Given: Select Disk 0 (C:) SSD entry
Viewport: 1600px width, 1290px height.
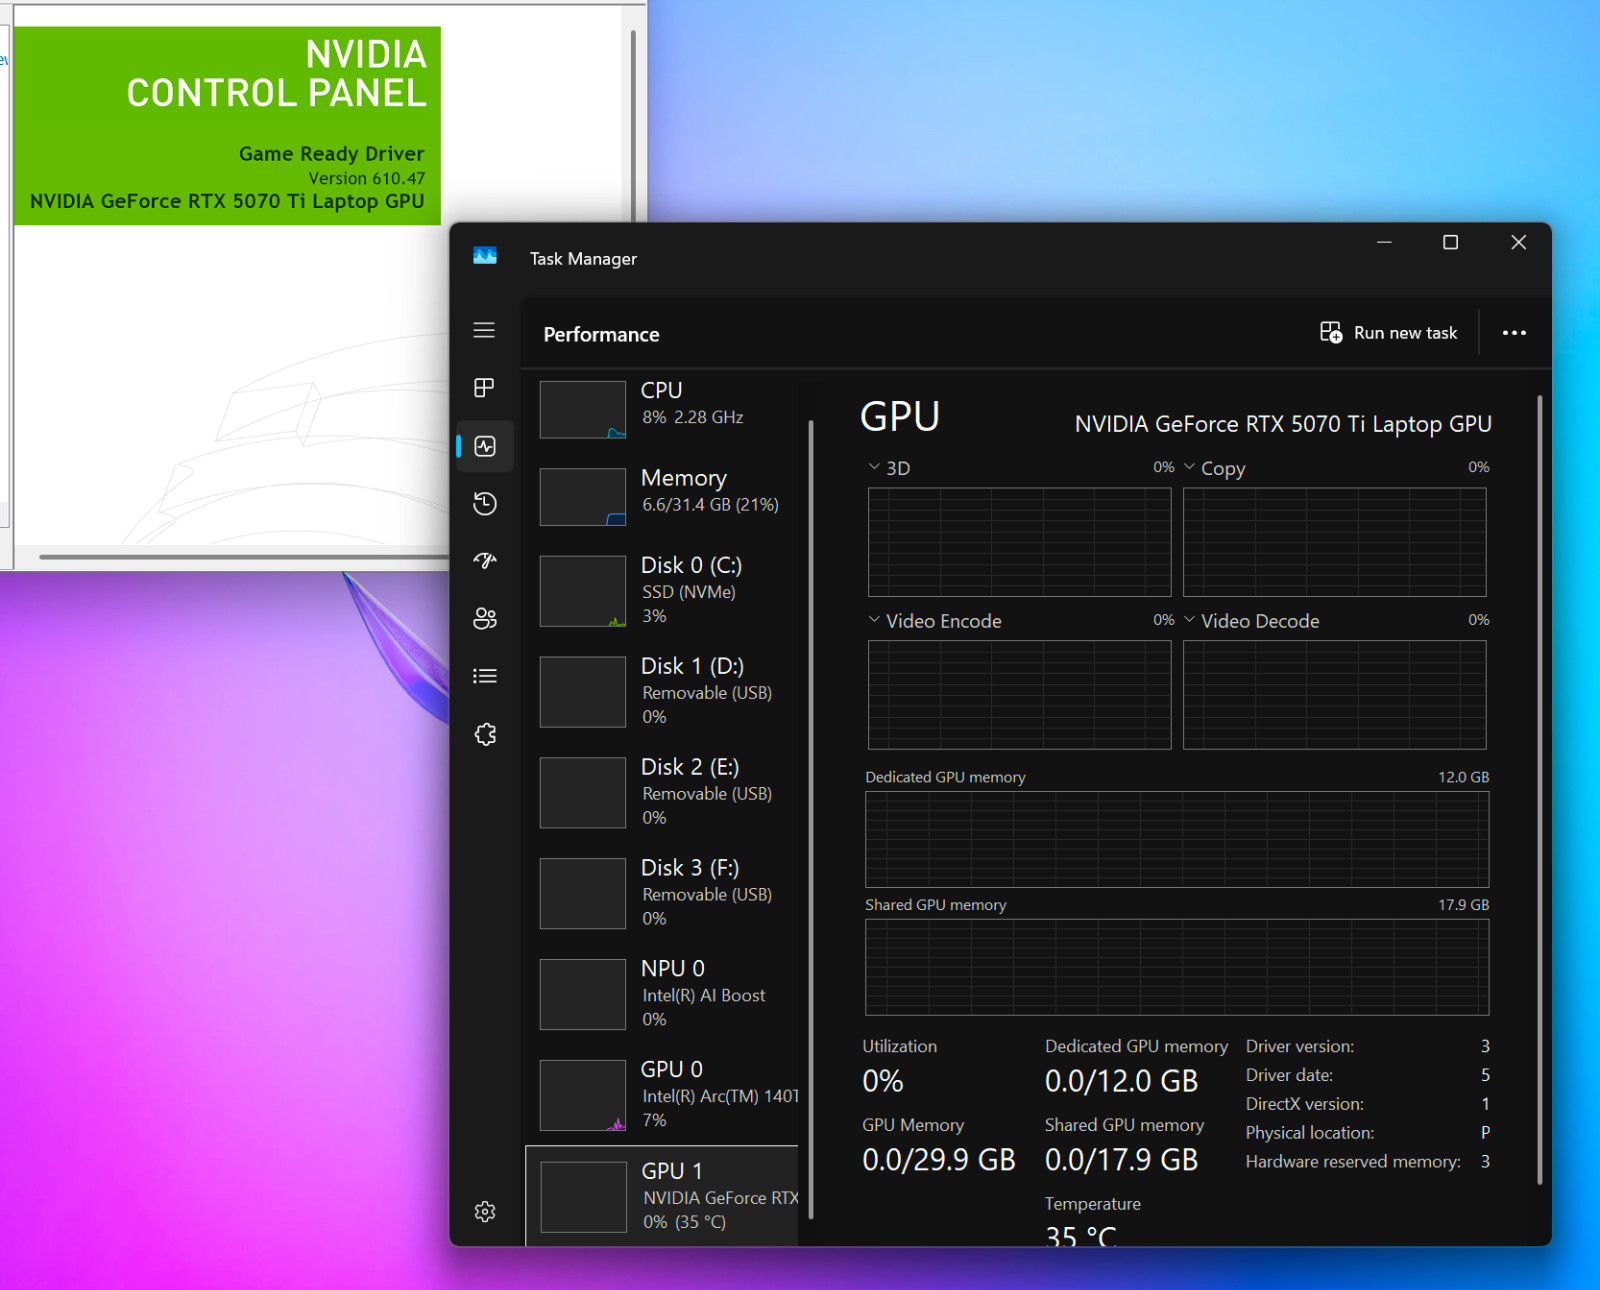Looking at the screenshot, I should tap(662, 590).
